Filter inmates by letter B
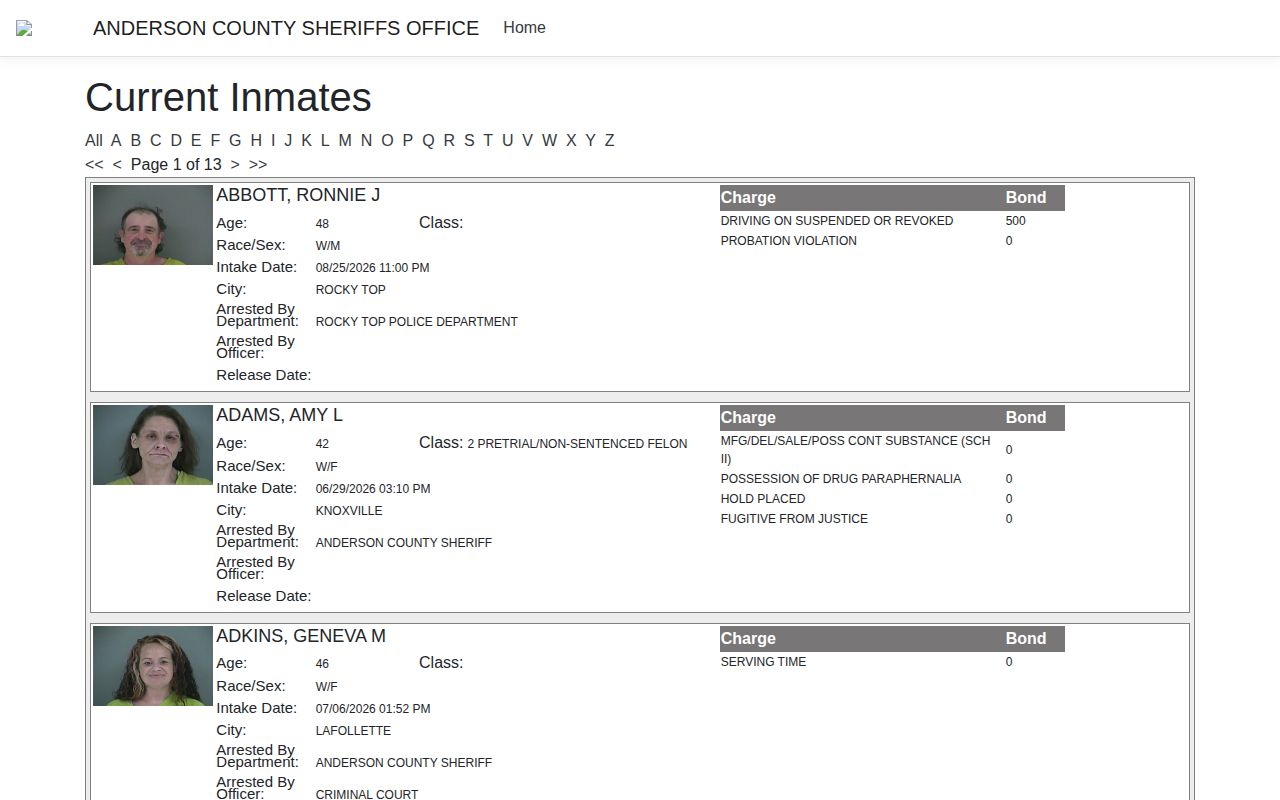The image size is (1280, 800). (x=136, y=140)
